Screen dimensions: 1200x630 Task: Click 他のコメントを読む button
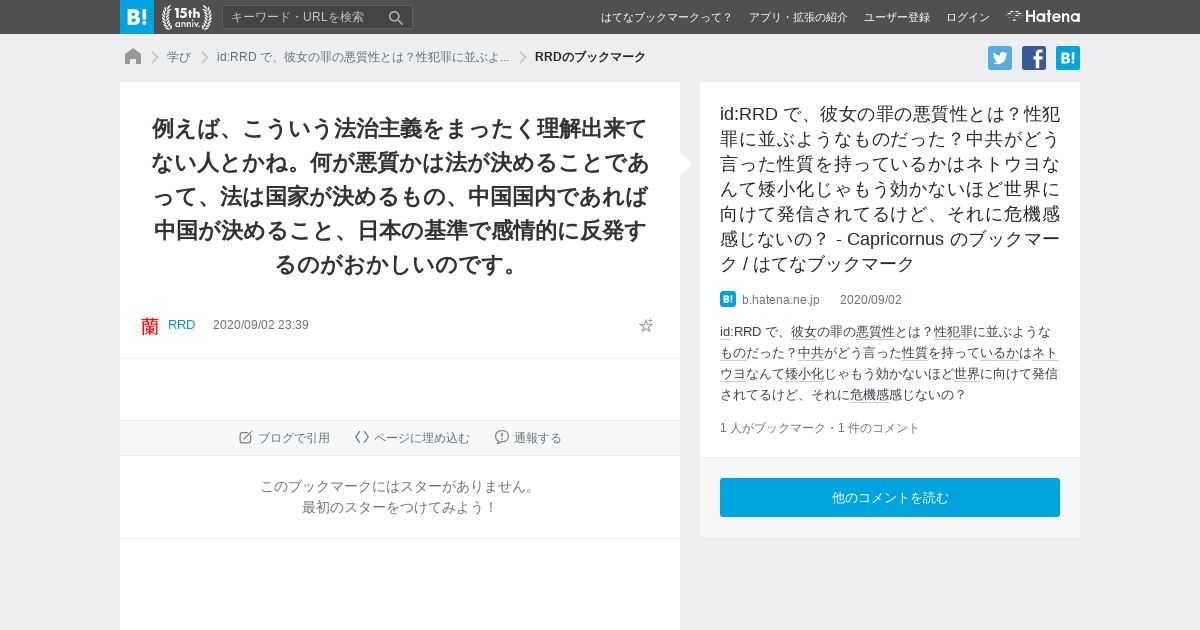[890, 497]
